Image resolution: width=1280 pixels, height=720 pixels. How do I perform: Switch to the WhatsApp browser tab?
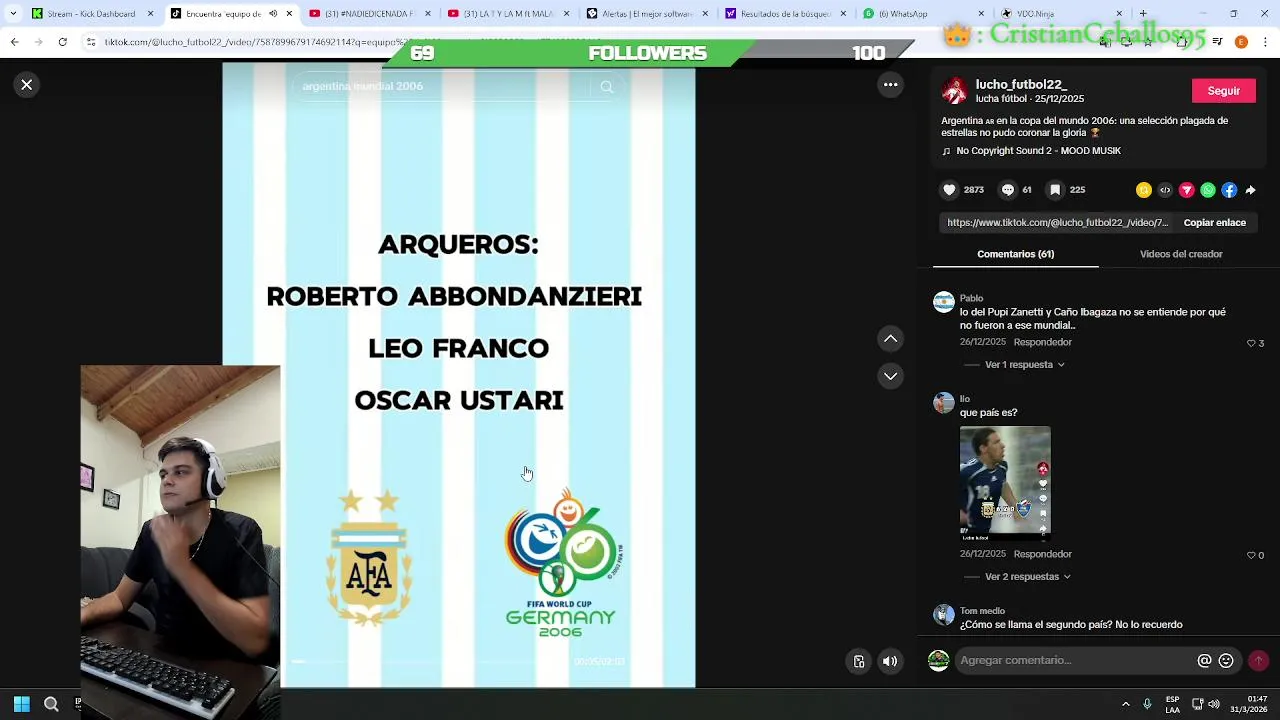click(924, 14)
